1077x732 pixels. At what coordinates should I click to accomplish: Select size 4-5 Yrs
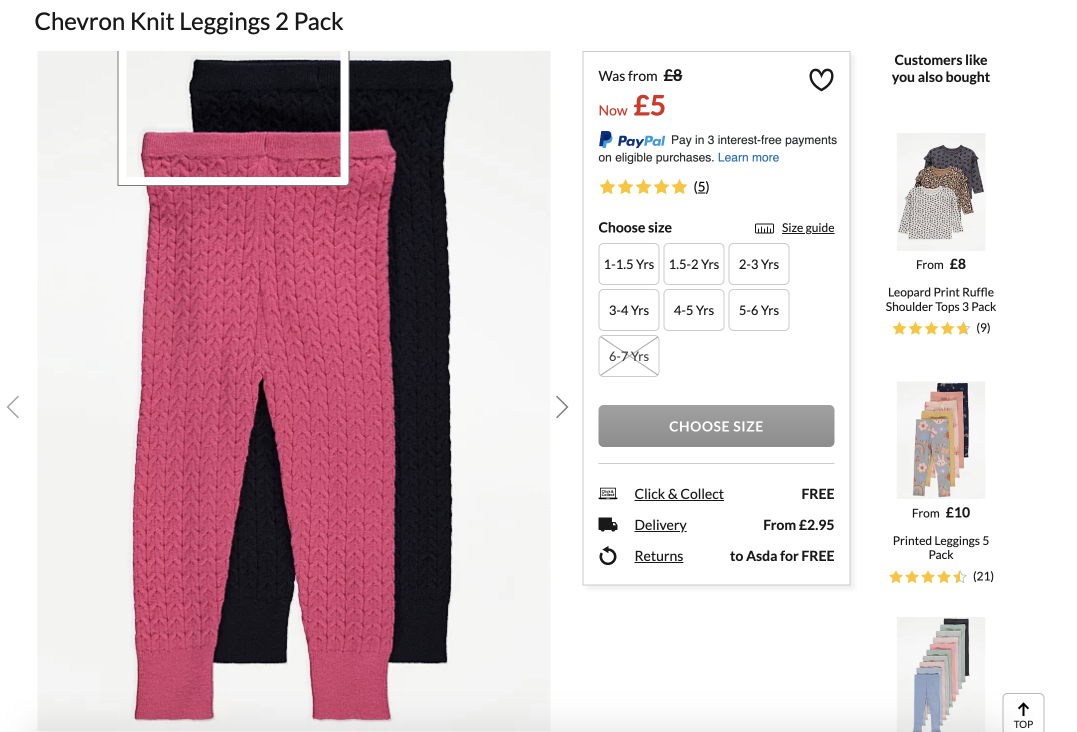click(x=694, y=310)
